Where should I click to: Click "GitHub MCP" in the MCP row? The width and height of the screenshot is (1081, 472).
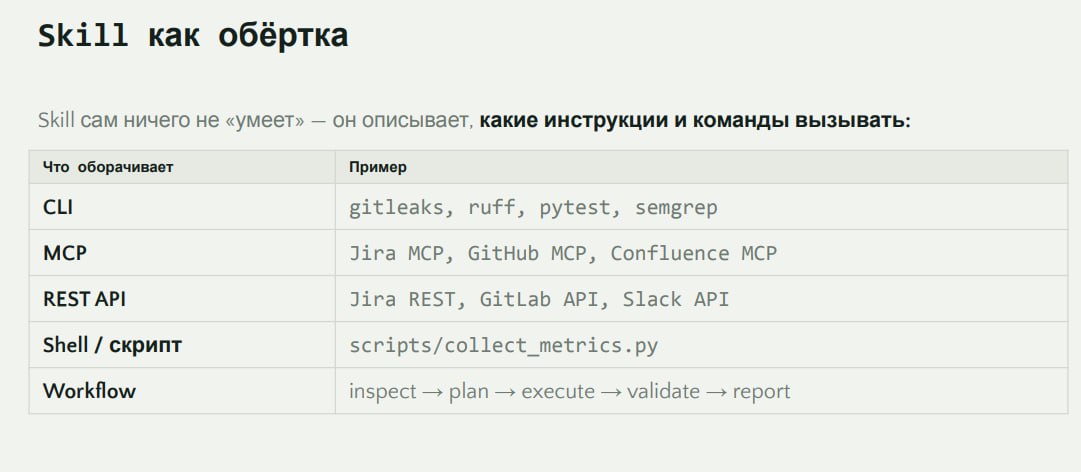point(527,253)
